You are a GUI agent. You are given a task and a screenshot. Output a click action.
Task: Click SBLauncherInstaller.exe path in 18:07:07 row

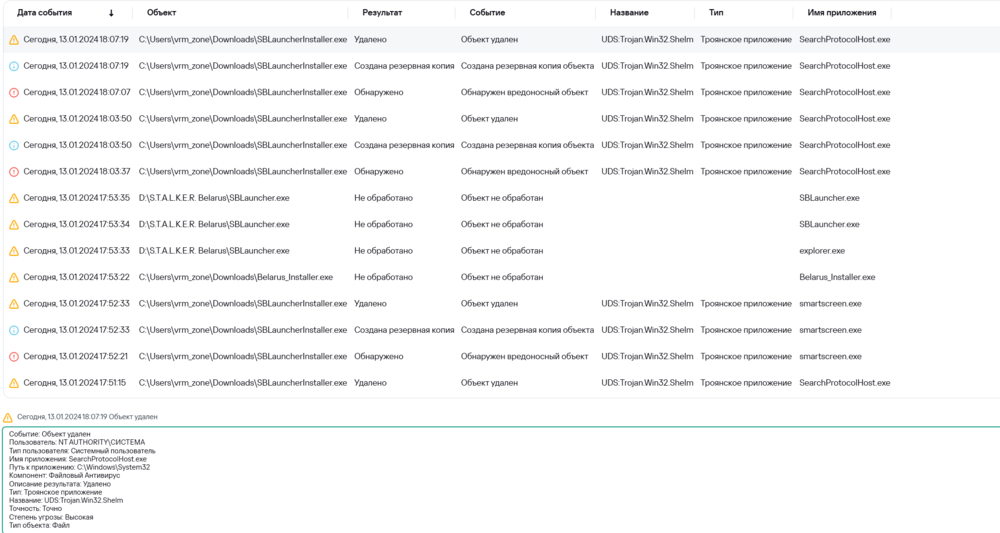tap(242, 92)
